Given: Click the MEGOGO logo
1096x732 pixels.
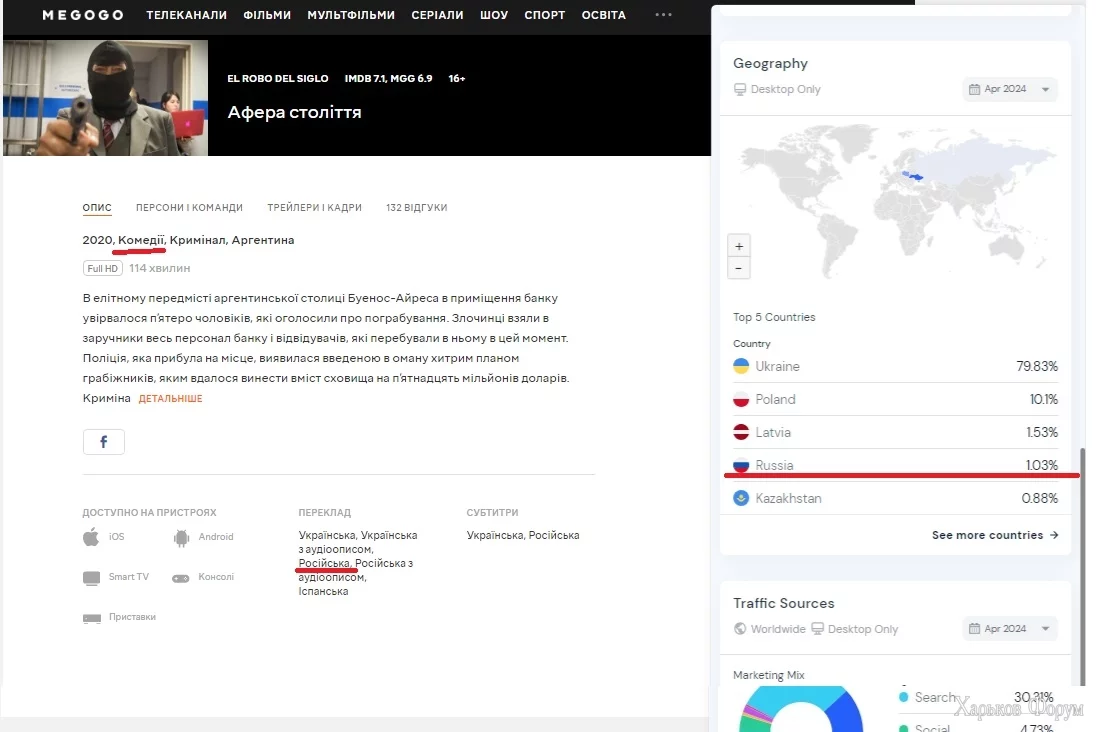Looking at the screenshot, I should pos(82,15).
